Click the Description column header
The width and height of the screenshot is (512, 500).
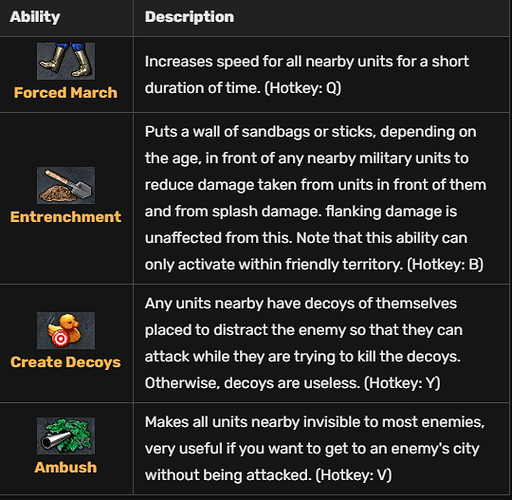189,17
